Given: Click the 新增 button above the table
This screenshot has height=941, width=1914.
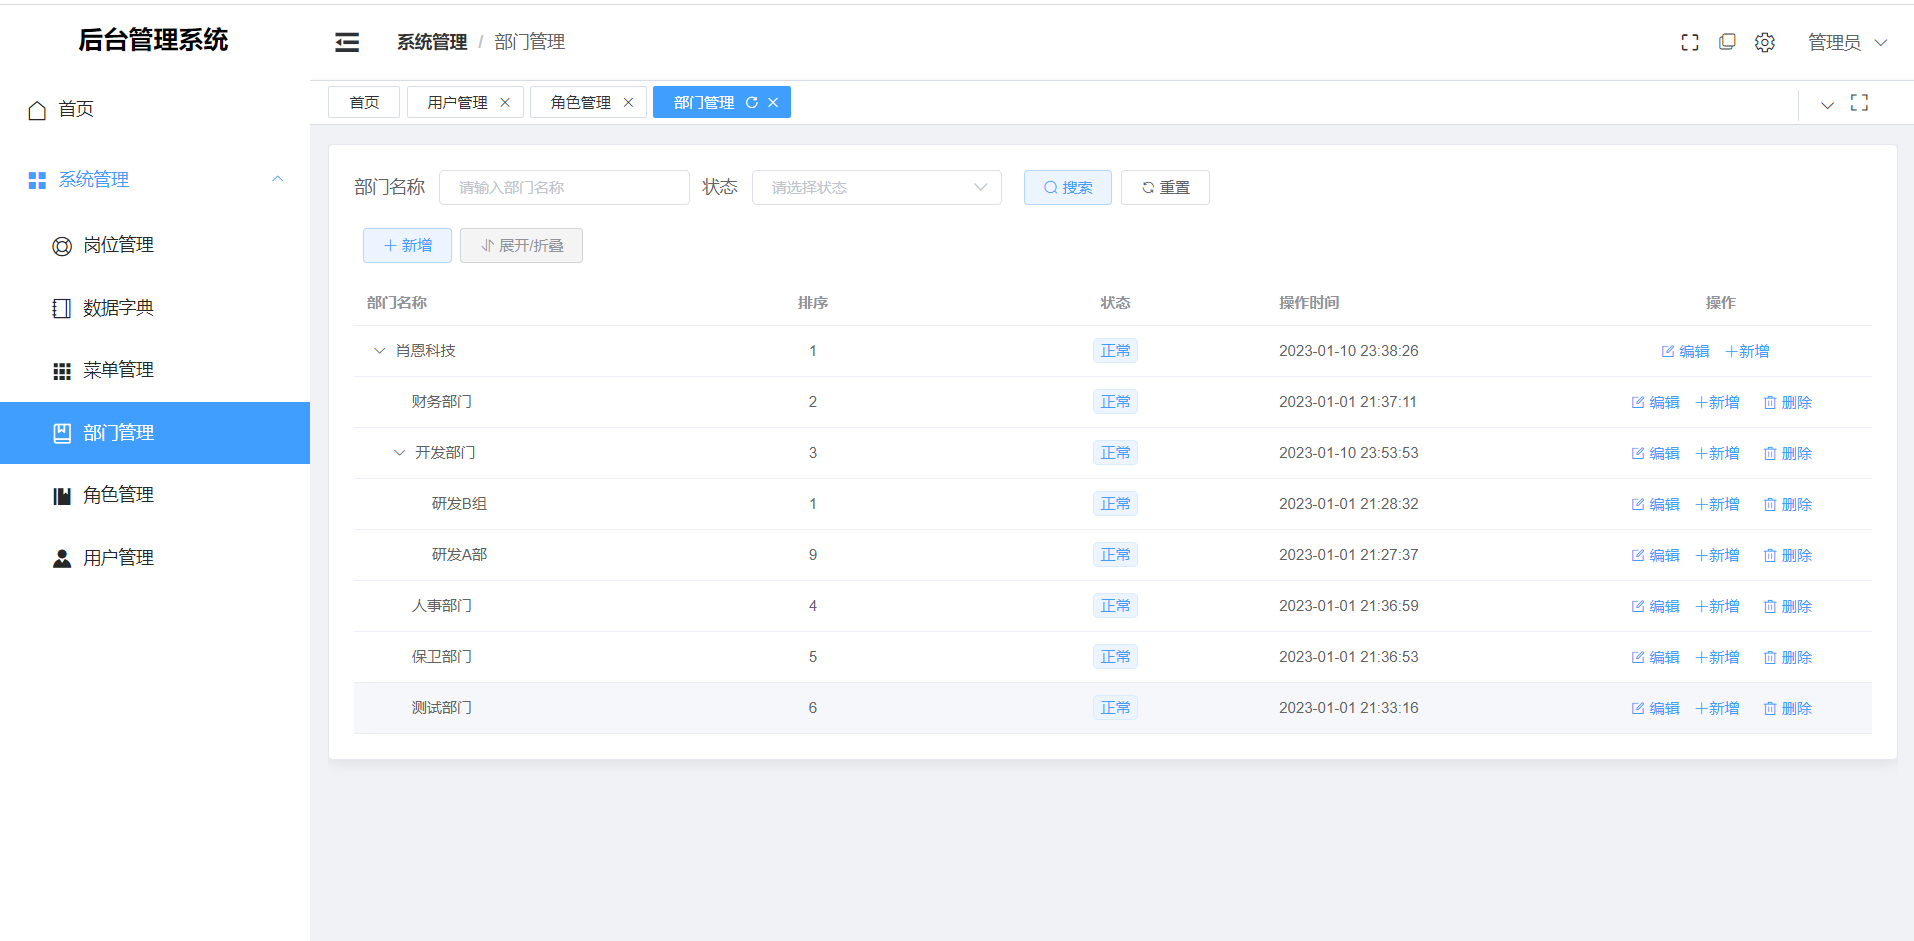Looking at the screenshot, I should (x=407, y=245).
